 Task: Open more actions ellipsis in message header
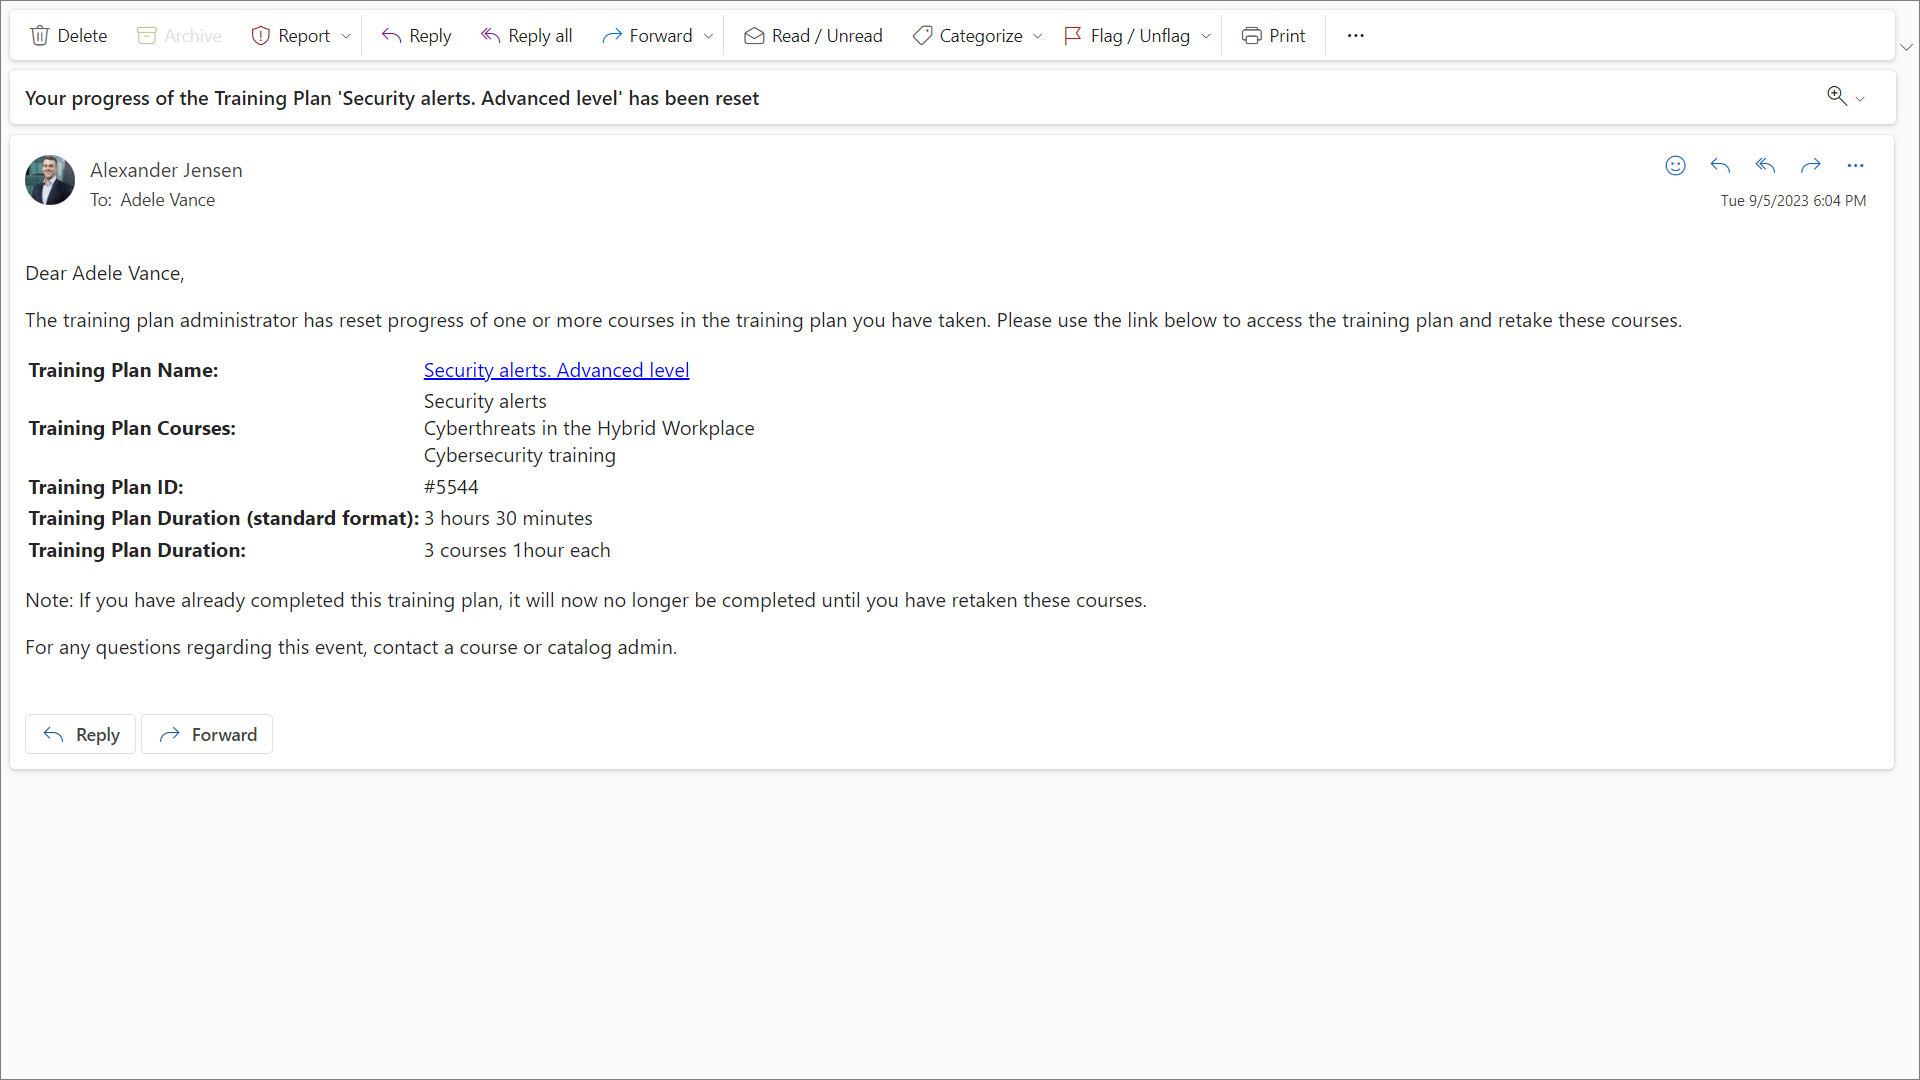1855,166
